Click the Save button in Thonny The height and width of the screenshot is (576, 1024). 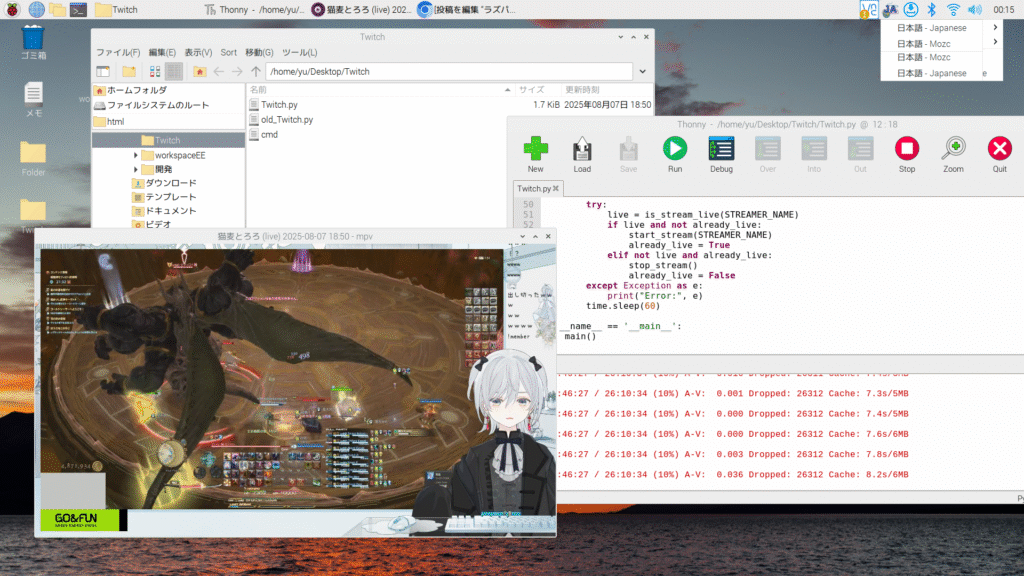coord(628,155)
